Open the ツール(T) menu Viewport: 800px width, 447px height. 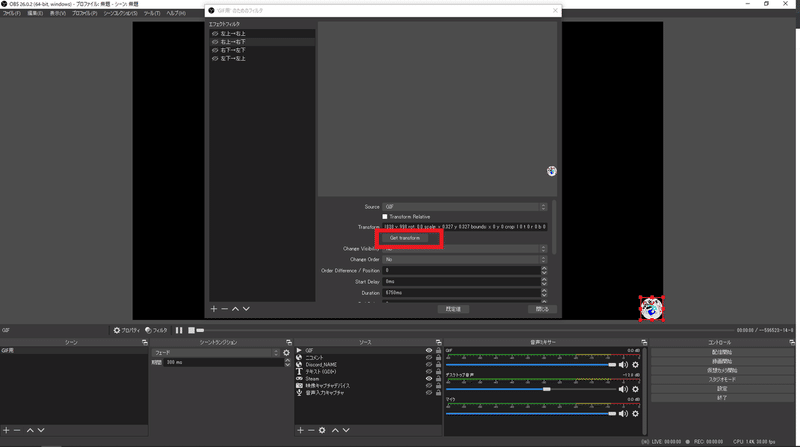coord(152,13)
